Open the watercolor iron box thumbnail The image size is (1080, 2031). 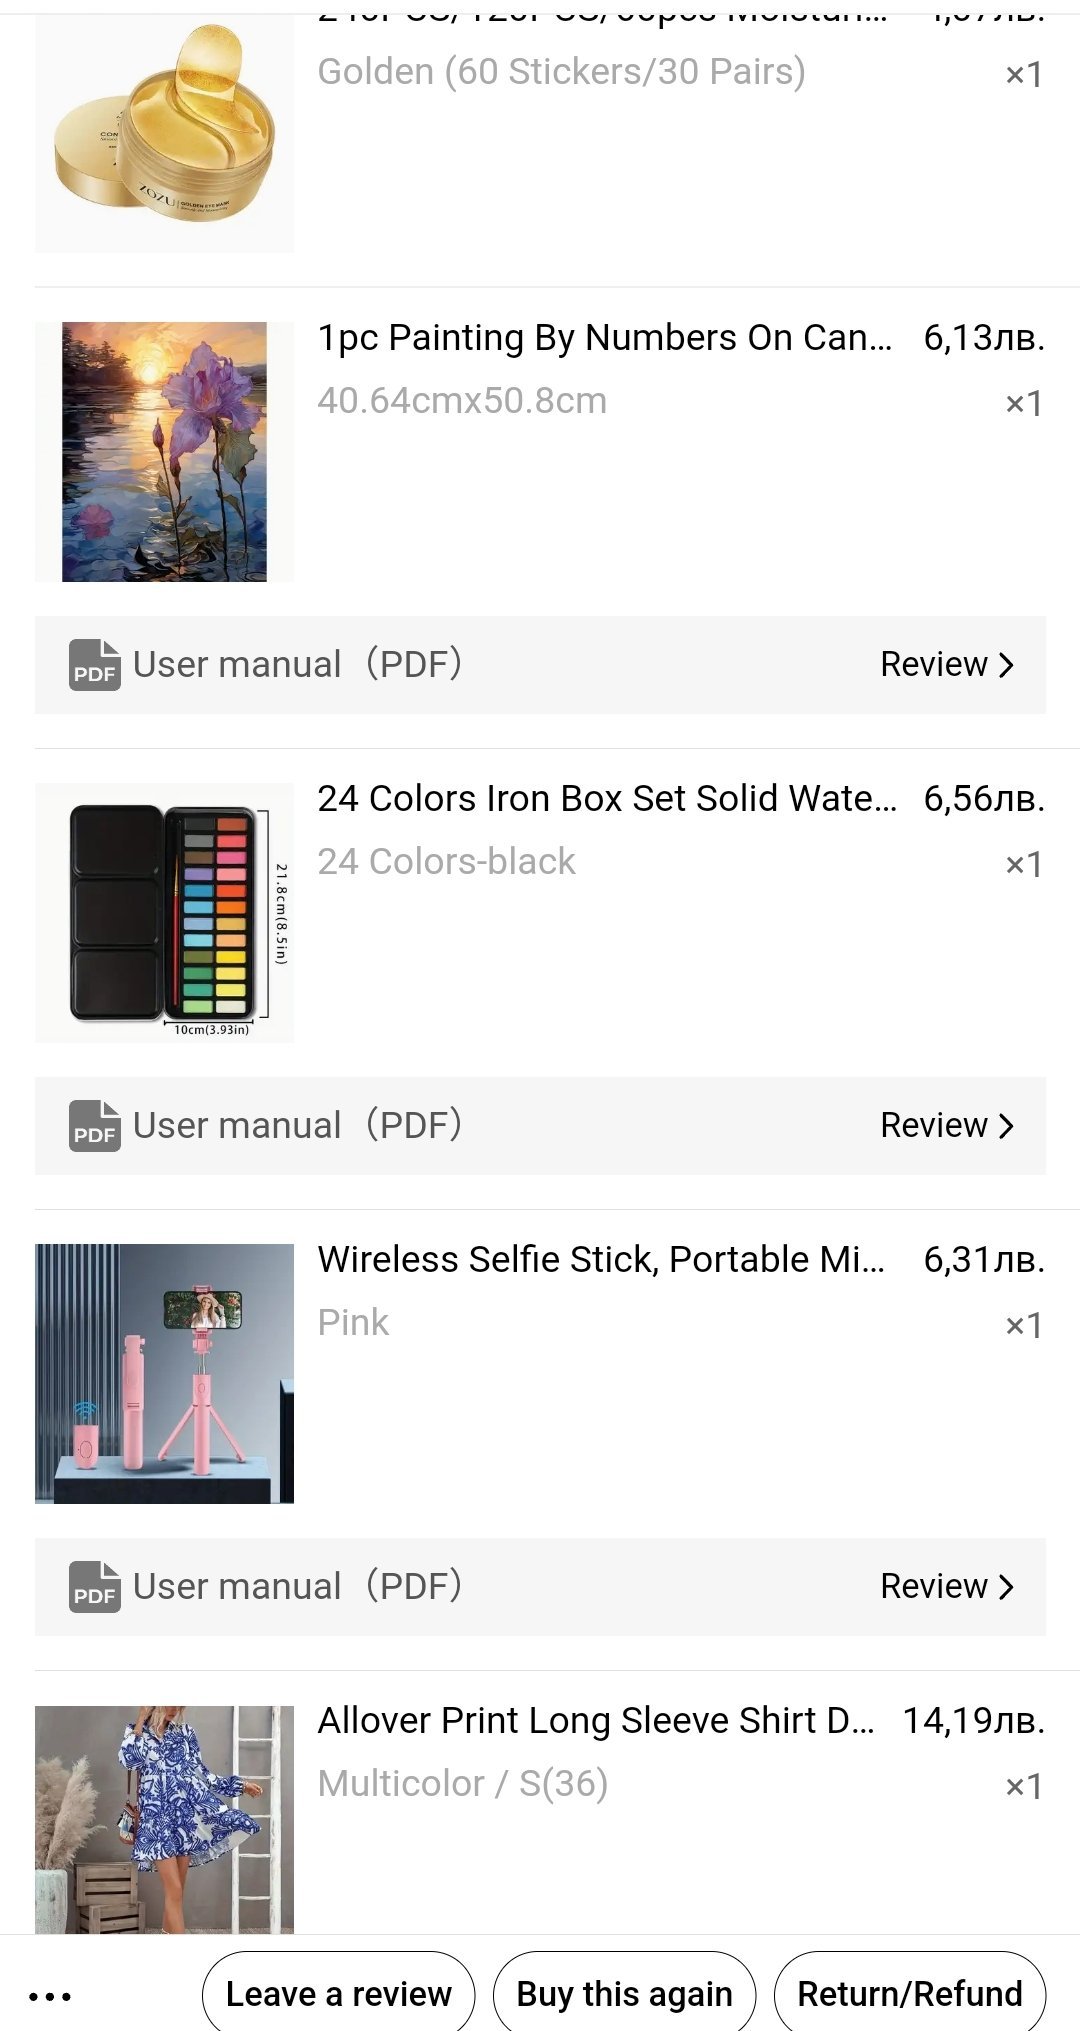point(165,913)
